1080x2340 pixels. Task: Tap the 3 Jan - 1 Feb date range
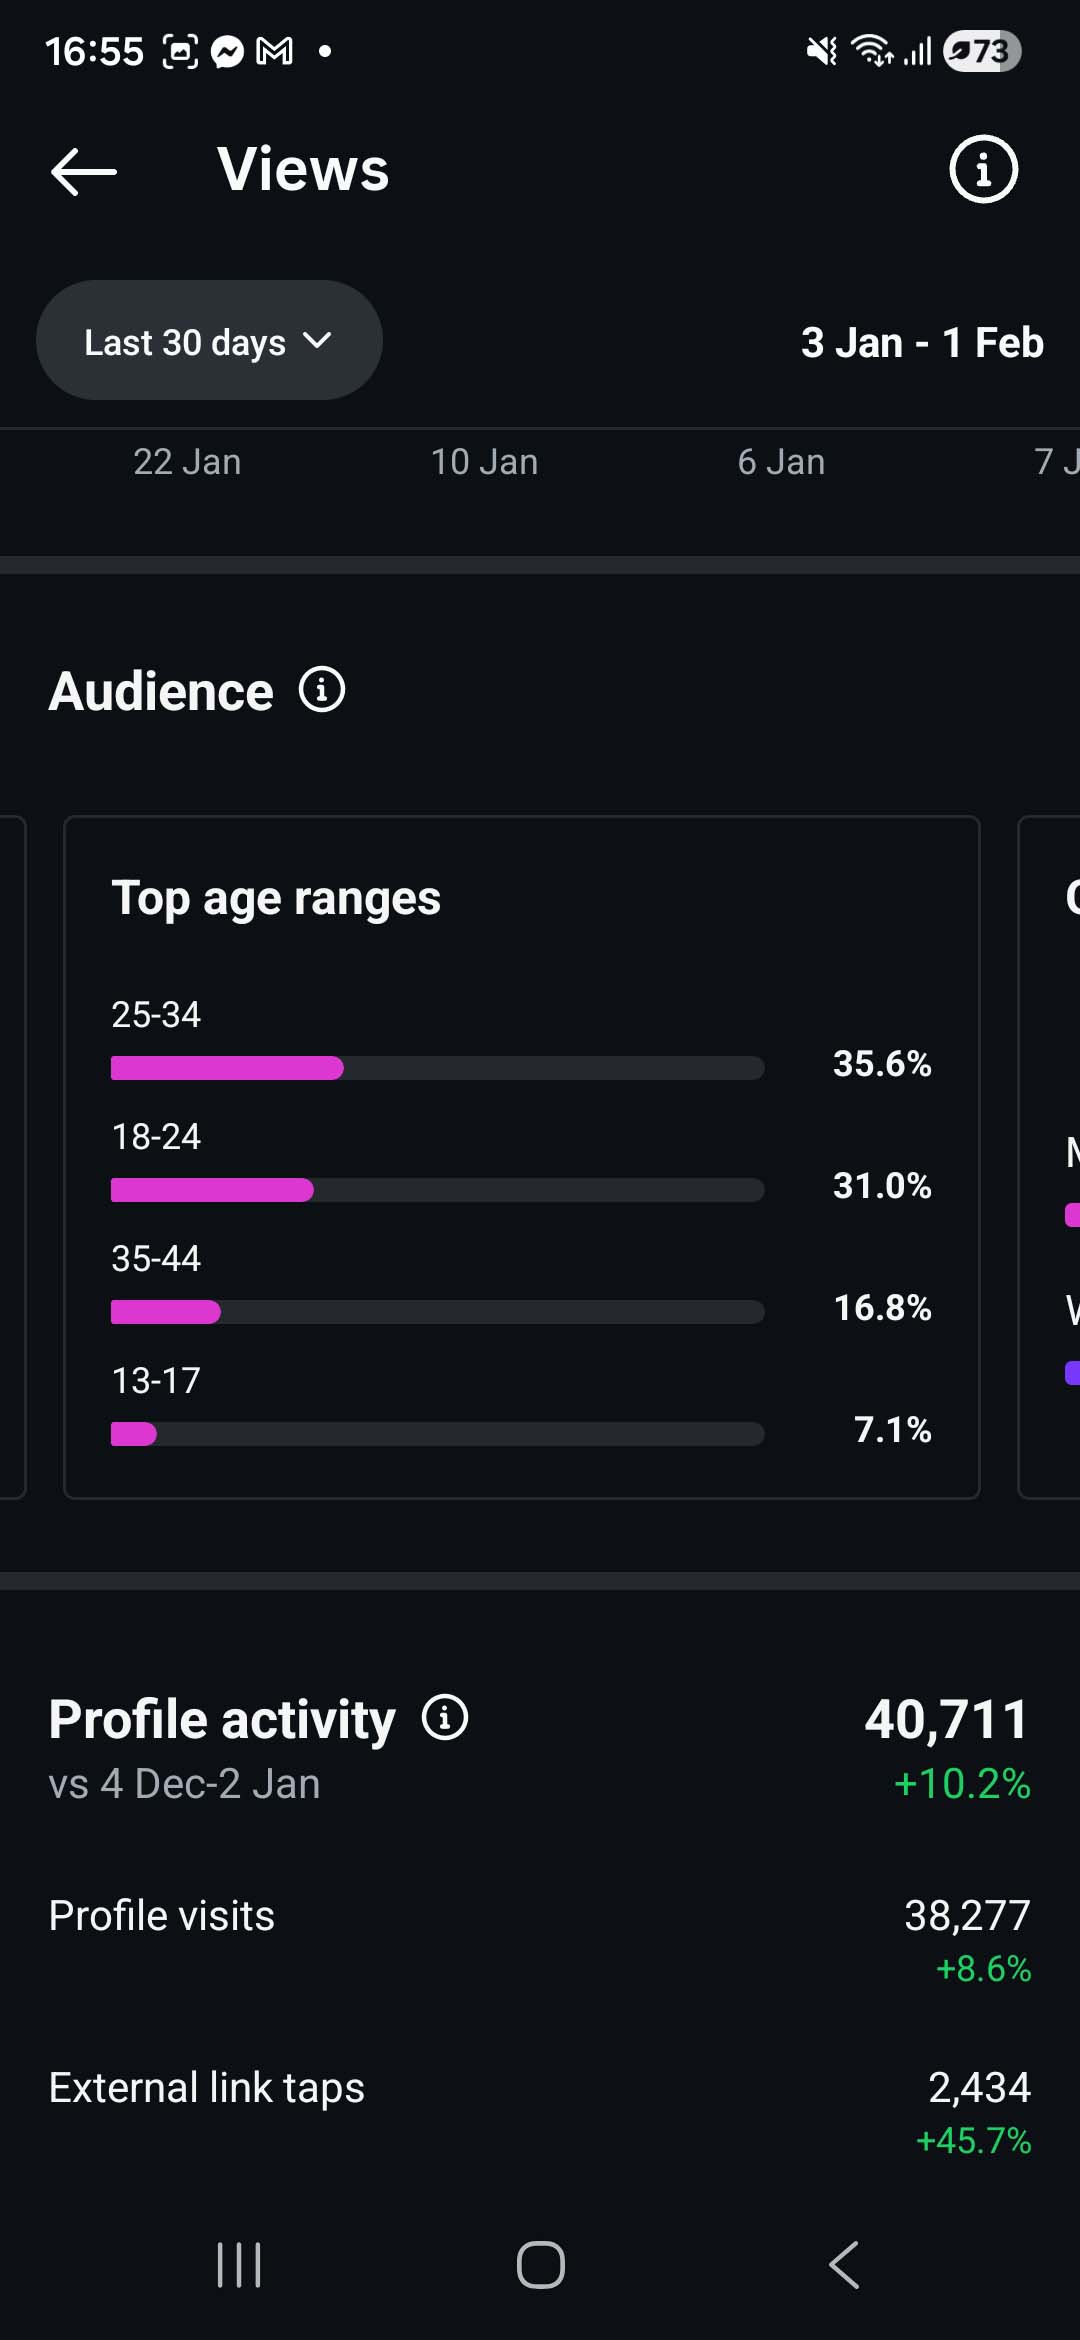(922, 343)
